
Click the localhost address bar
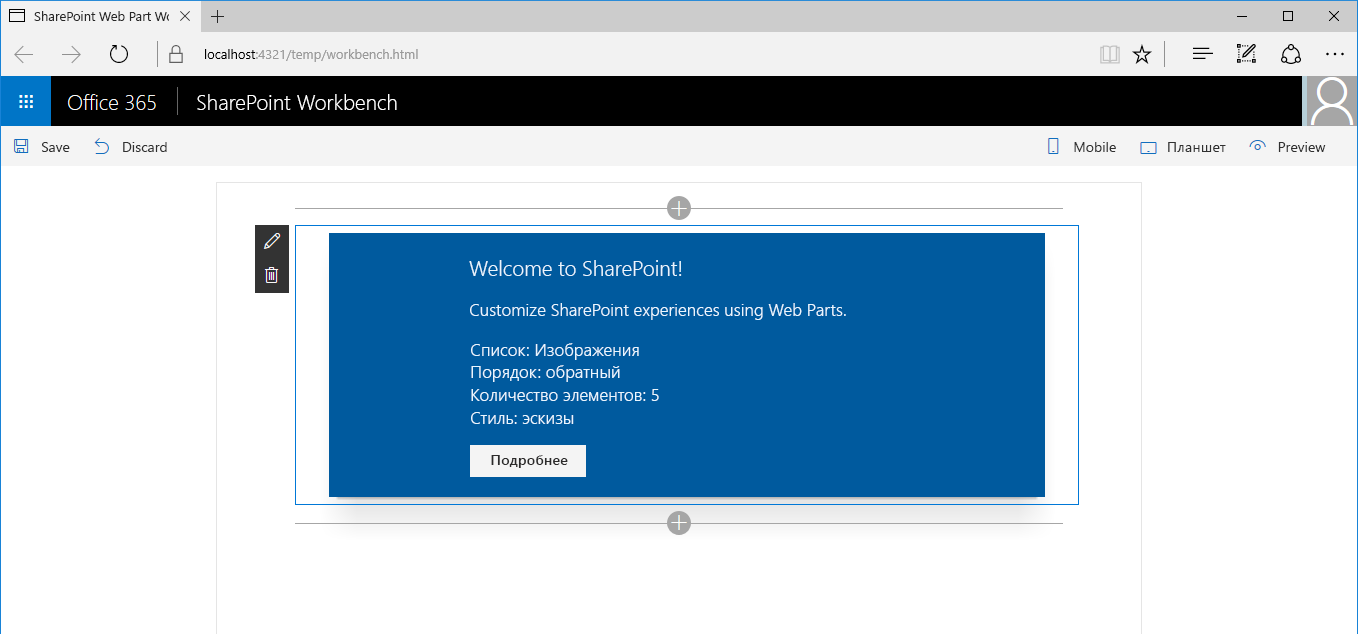pos(620,54)
